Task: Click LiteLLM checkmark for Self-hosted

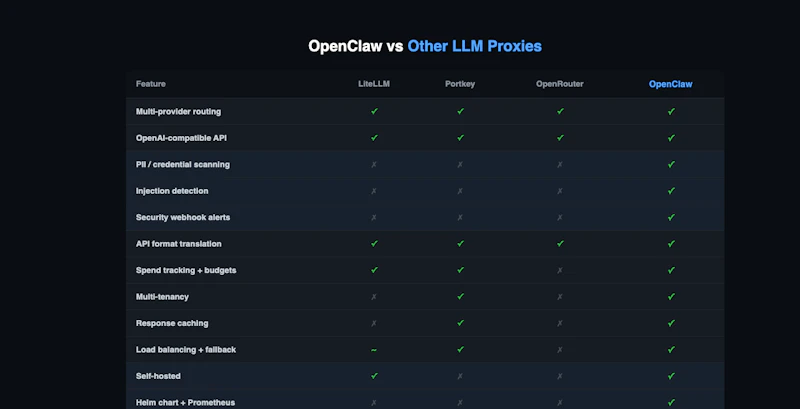Action: (374, 376)
